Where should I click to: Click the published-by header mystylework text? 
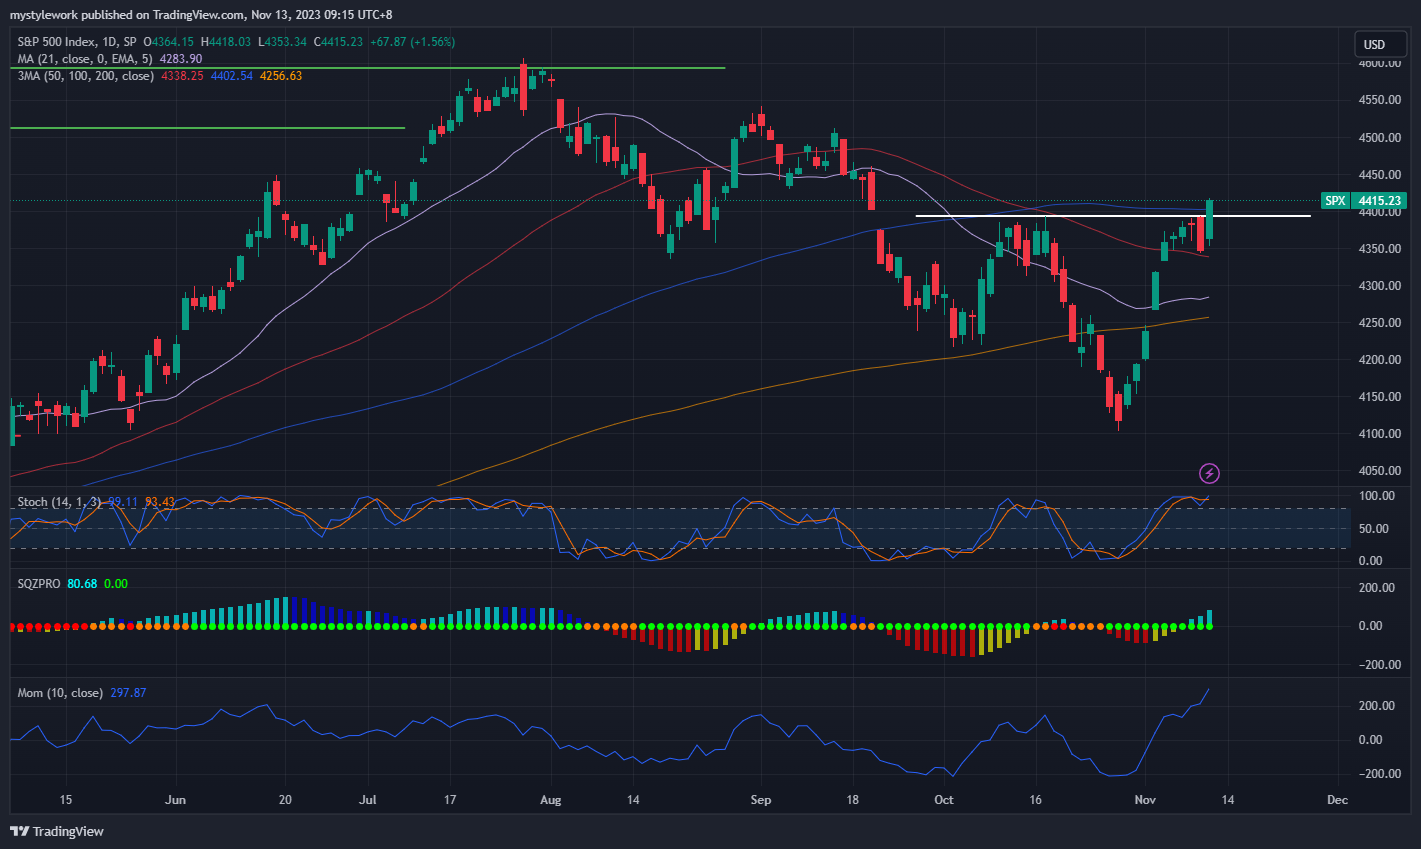43,15
